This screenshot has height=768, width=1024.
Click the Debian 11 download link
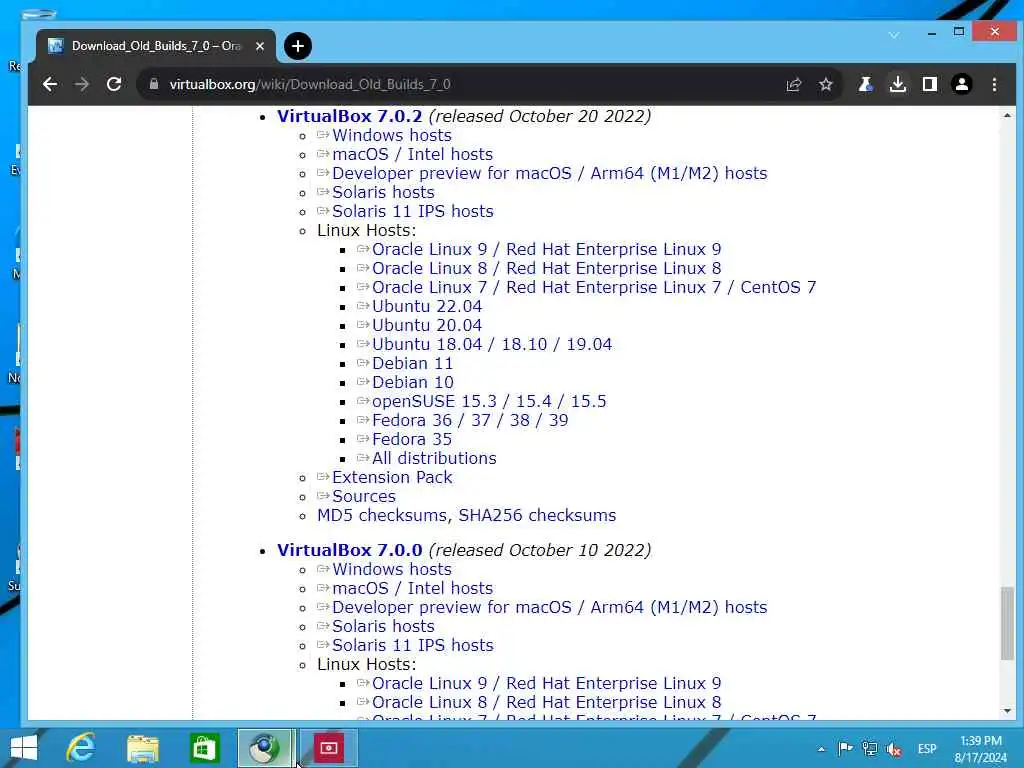(412, 363)
